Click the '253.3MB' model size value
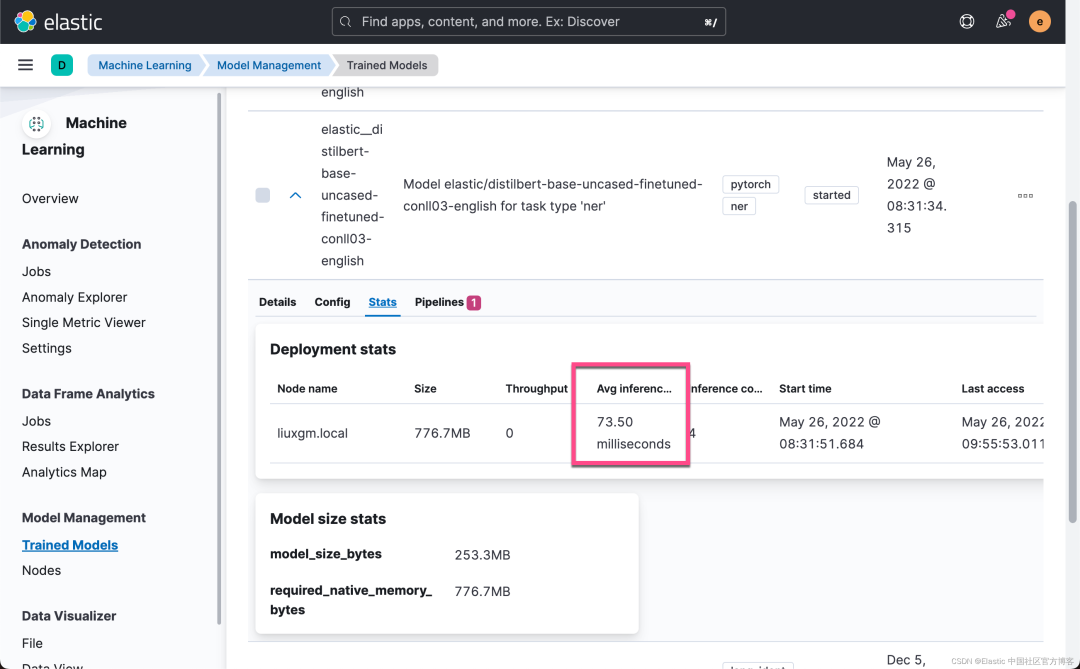The height and width of the screenshot is (669, 1080). click(x=482, y=555)
